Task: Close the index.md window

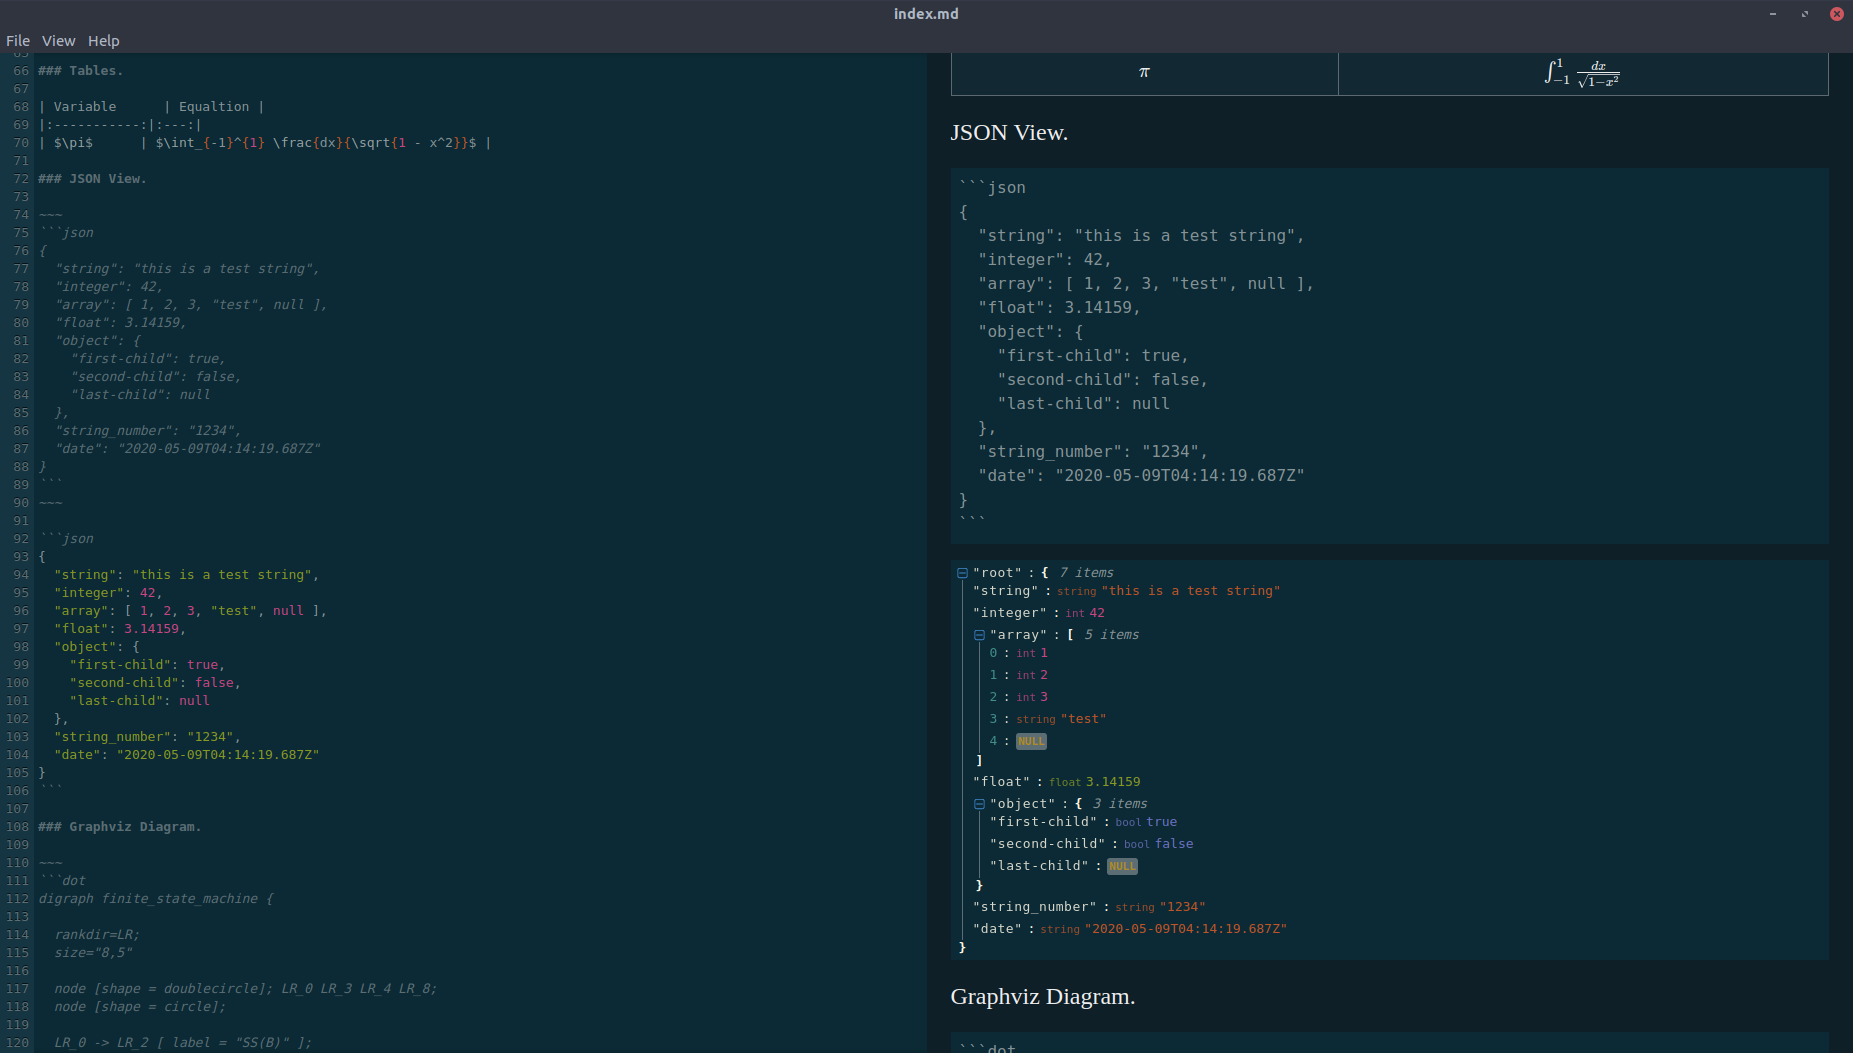Action: [1837, 14]
